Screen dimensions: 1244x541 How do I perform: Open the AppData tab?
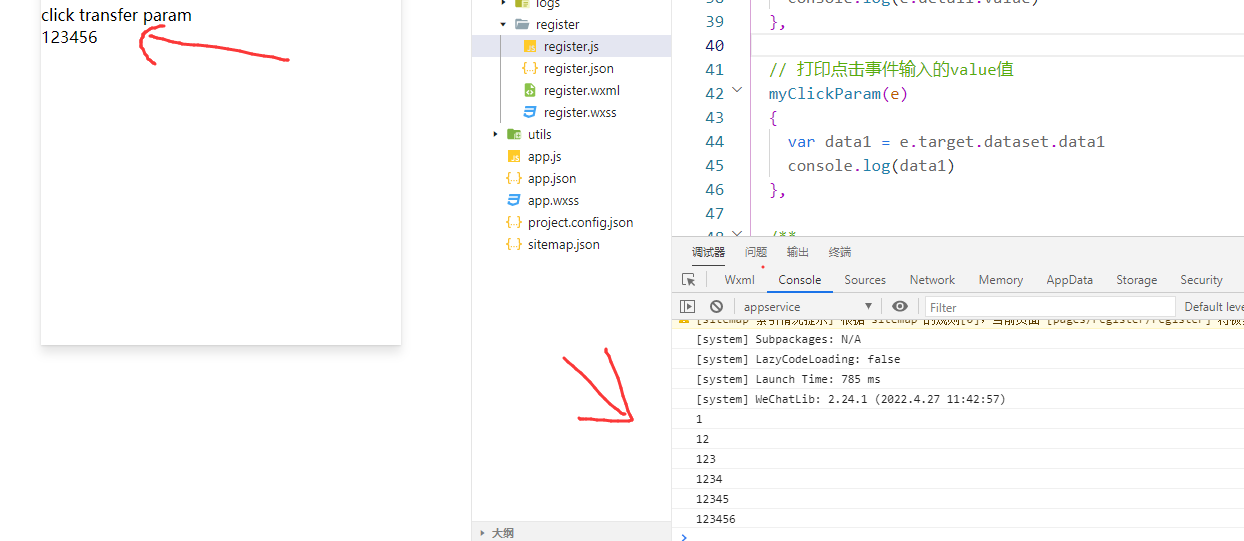[x=1070, y=280]
